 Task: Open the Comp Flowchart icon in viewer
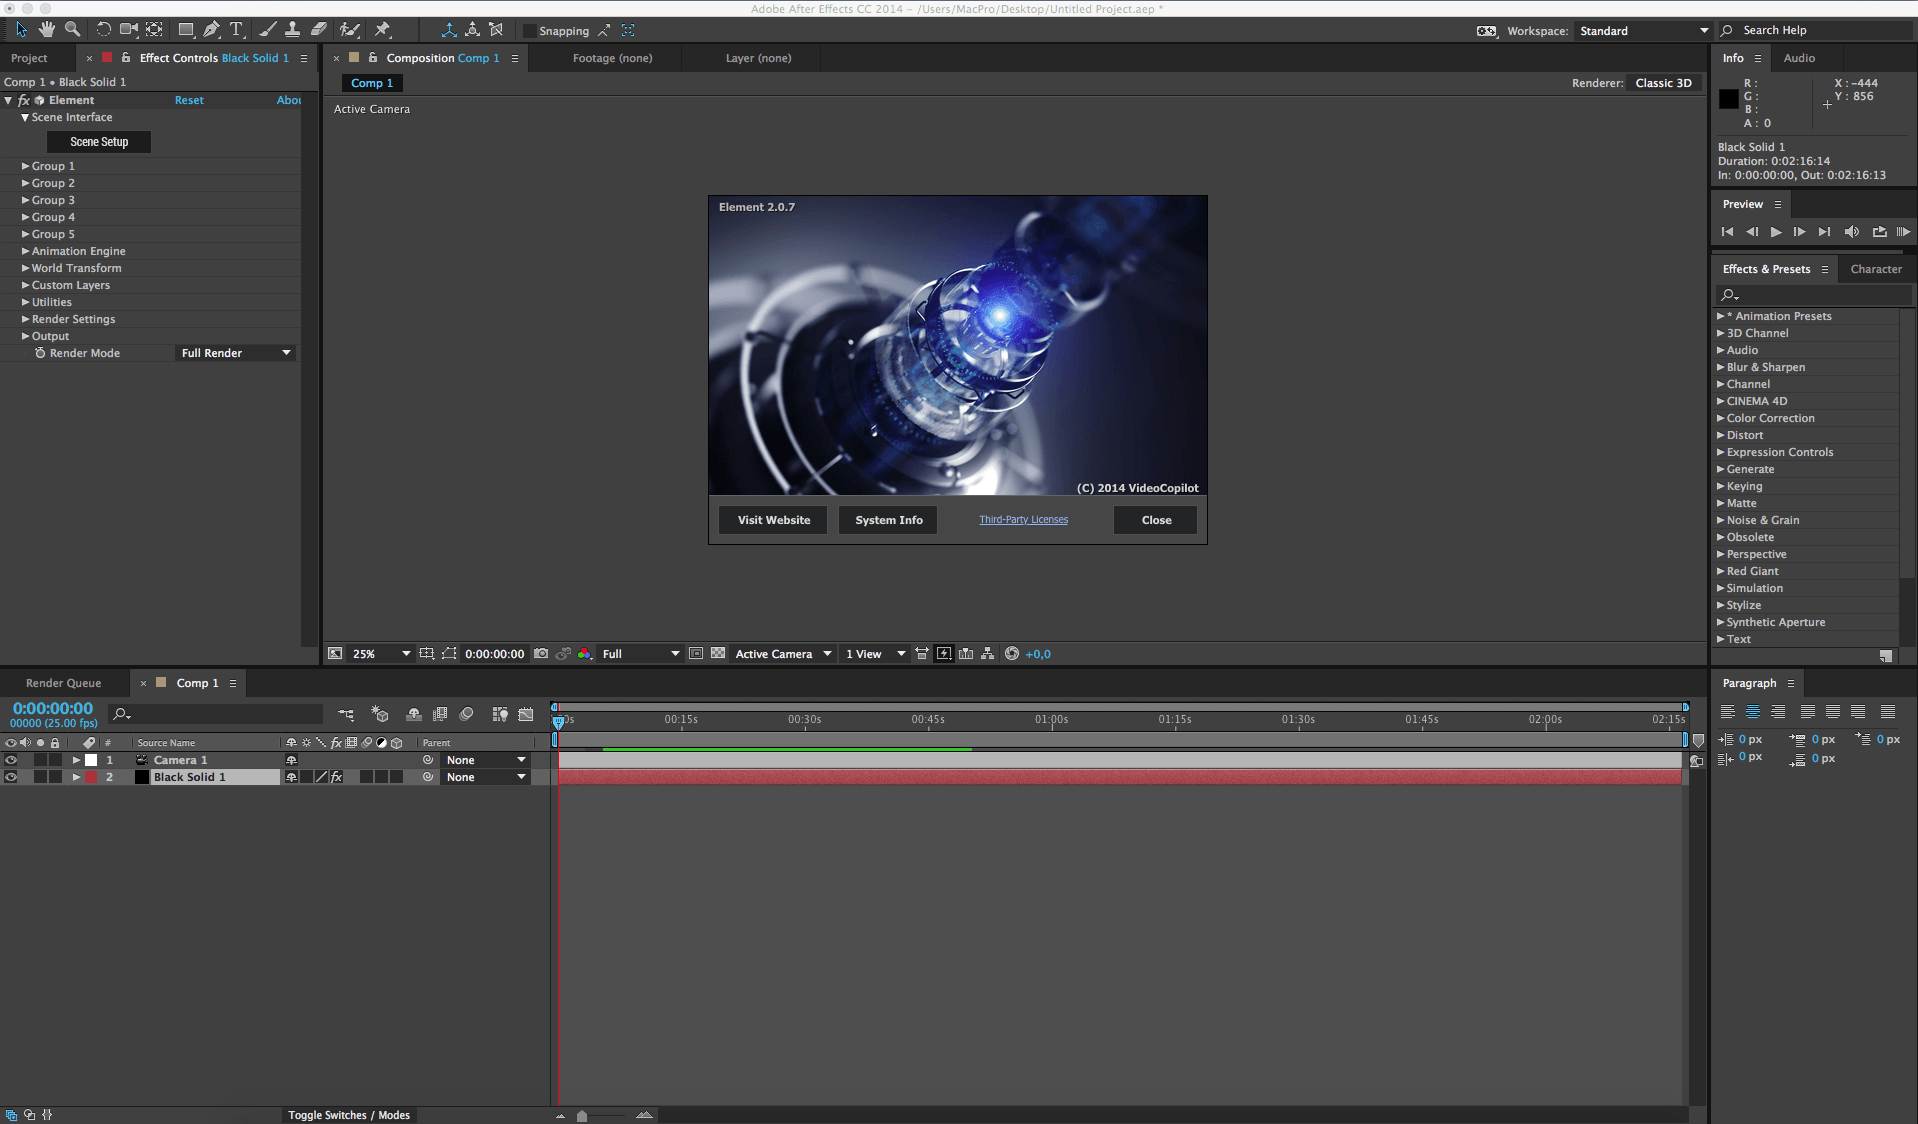(x=988, y=654)
